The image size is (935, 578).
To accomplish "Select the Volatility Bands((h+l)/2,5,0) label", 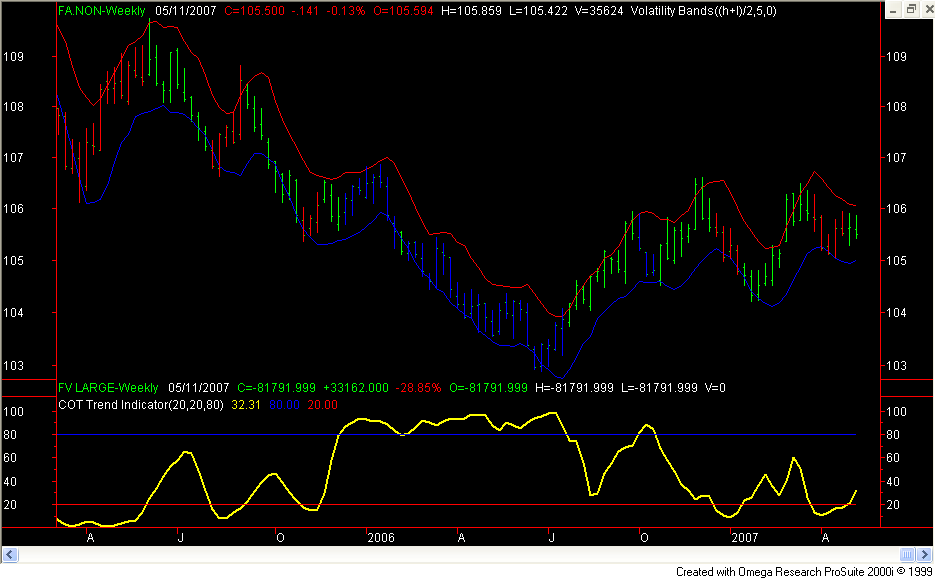I will [704, 11].
